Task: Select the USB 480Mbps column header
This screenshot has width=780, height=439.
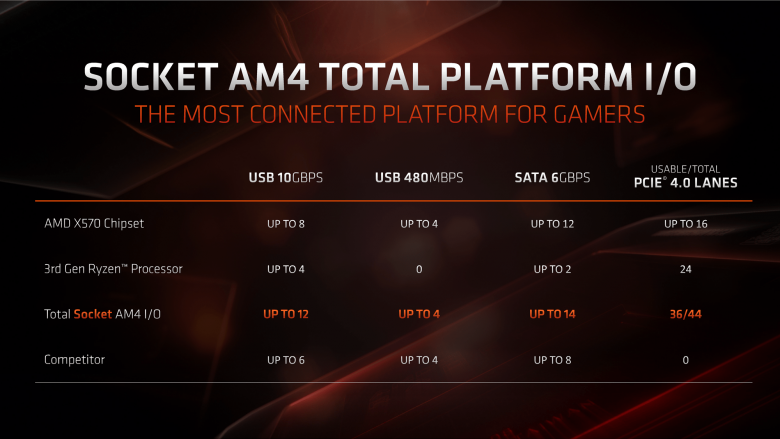Action: point(419,177)
